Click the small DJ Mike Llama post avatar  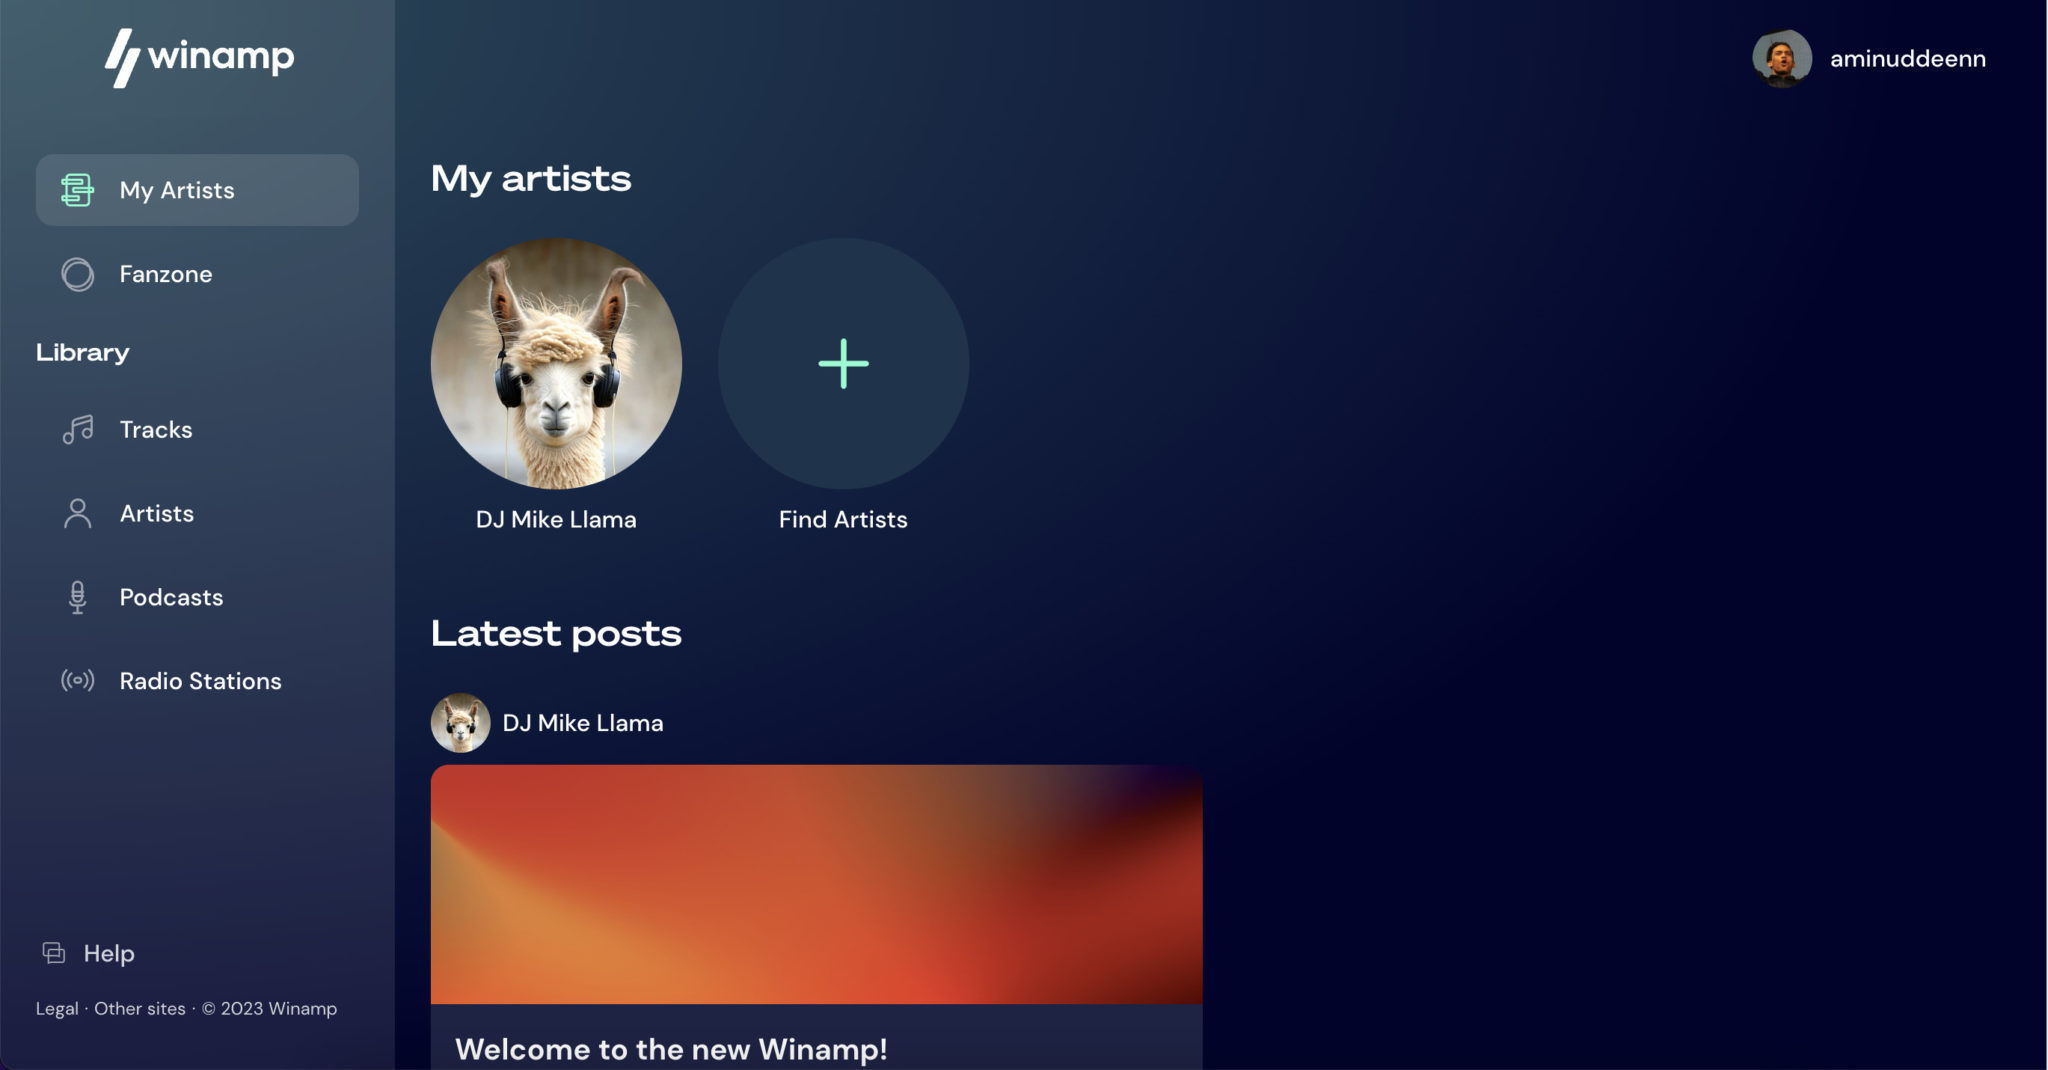tap(460, 723)
